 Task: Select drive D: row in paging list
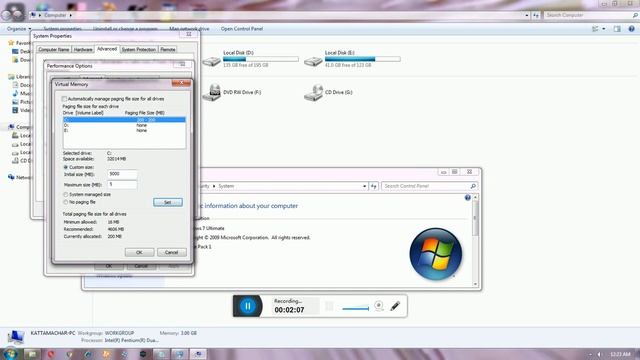(x=124, y=125)
